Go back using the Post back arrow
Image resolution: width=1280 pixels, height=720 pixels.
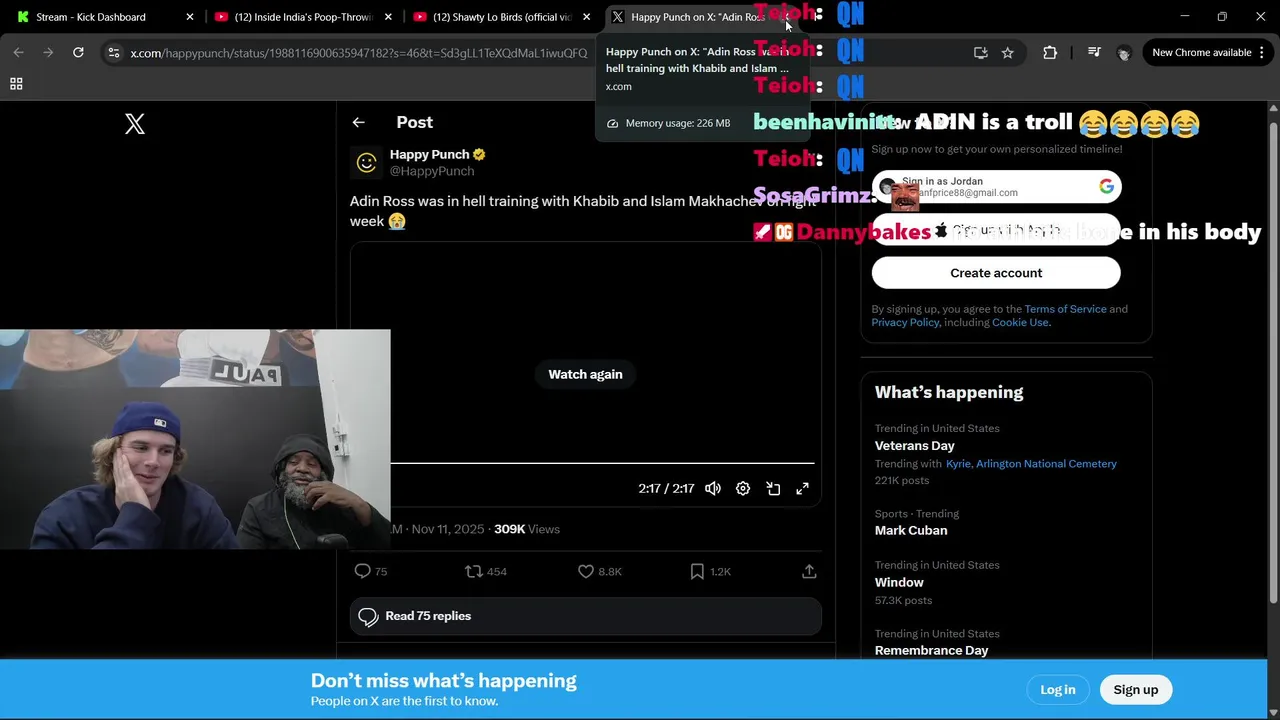pyautogui.click(x=358, y=122)
